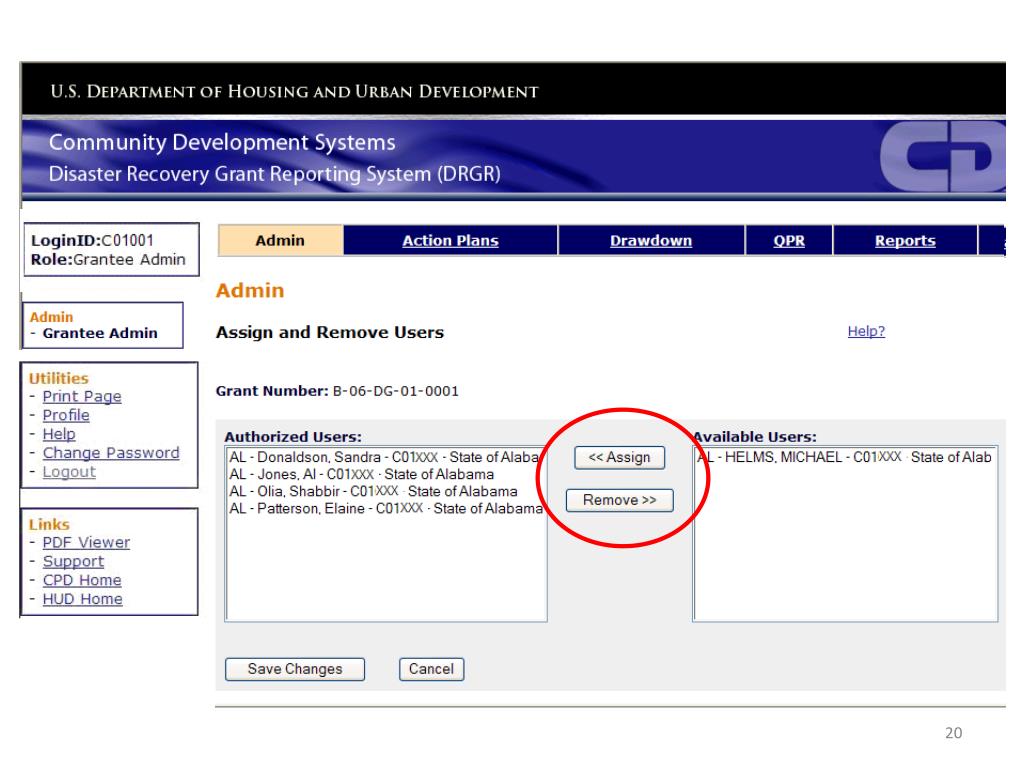Open Help under Utilities
The image size is (1024, 768).
[59, 434]
